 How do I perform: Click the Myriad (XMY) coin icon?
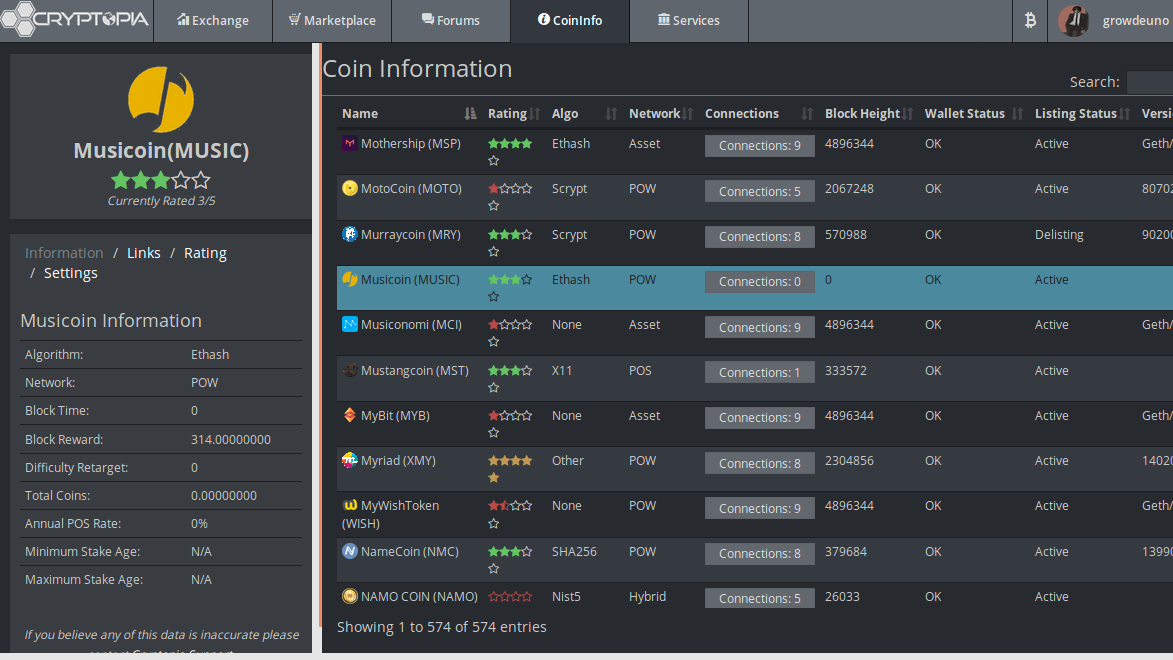pyautogui.click(x=349, y=460)
